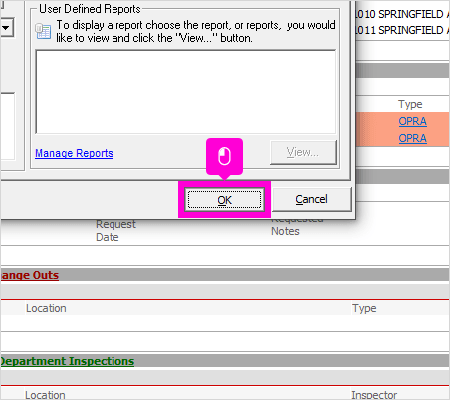
Task: Open the partially visible dropdown arrow at left
Action: (x=6, y=28)
